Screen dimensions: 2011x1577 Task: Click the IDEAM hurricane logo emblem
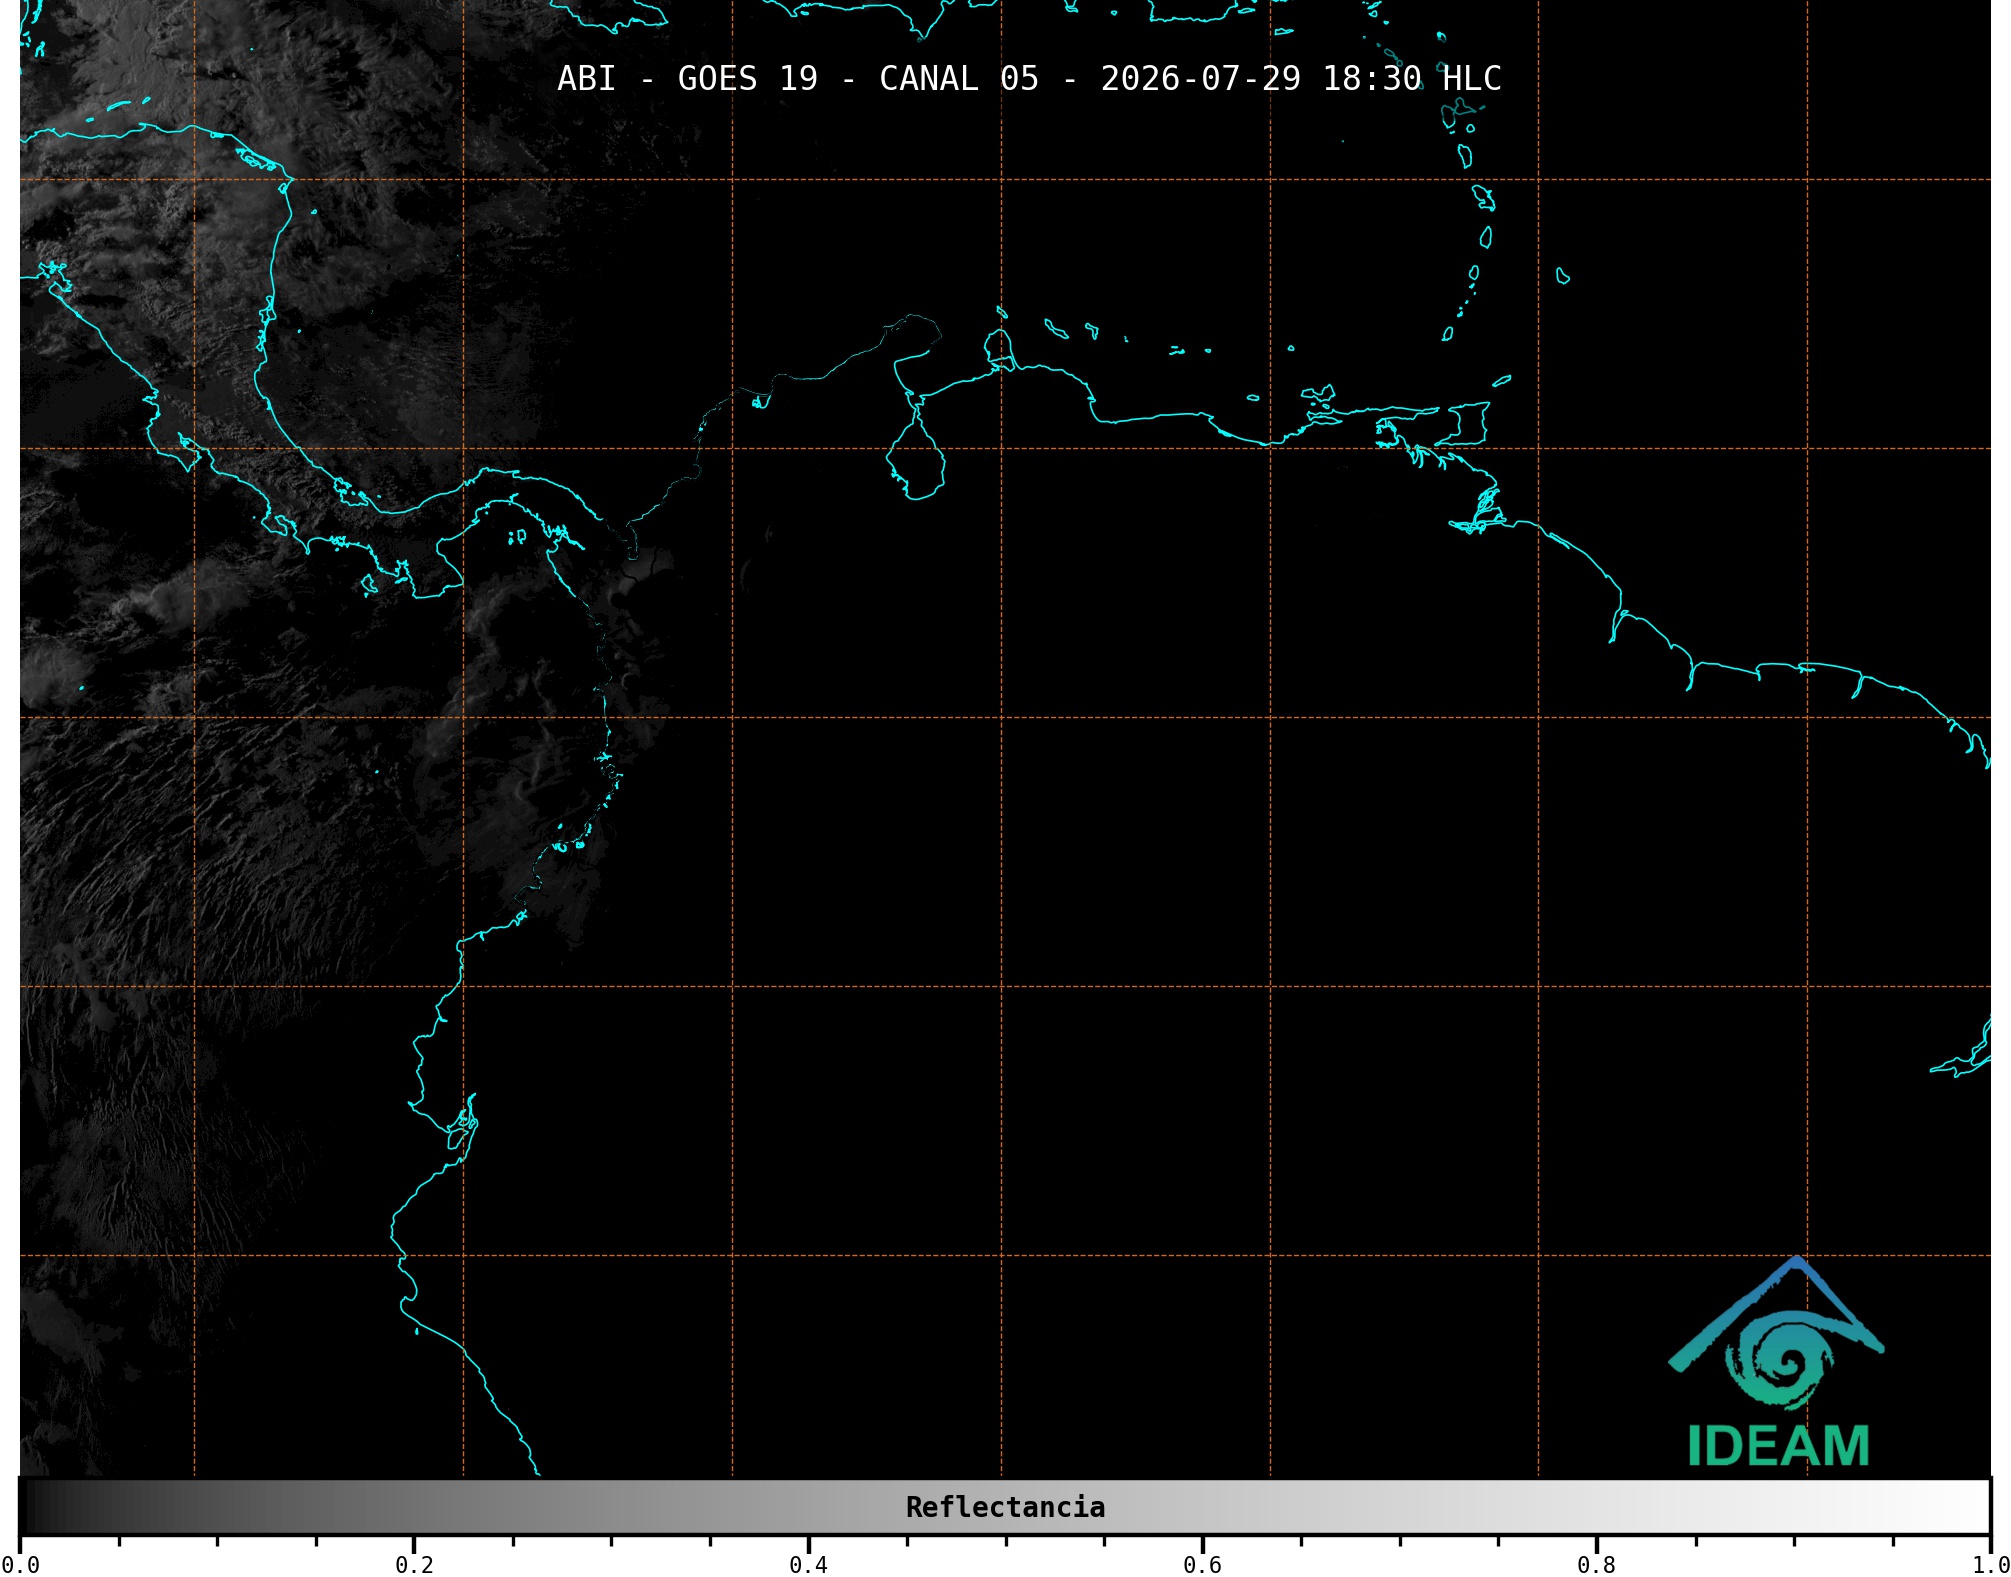tap(1776, 1332)
